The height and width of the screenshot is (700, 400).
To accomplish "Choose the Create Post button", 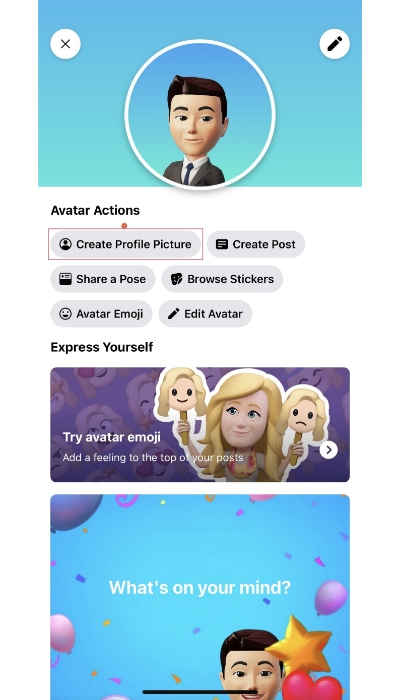I will coord(256,244).
